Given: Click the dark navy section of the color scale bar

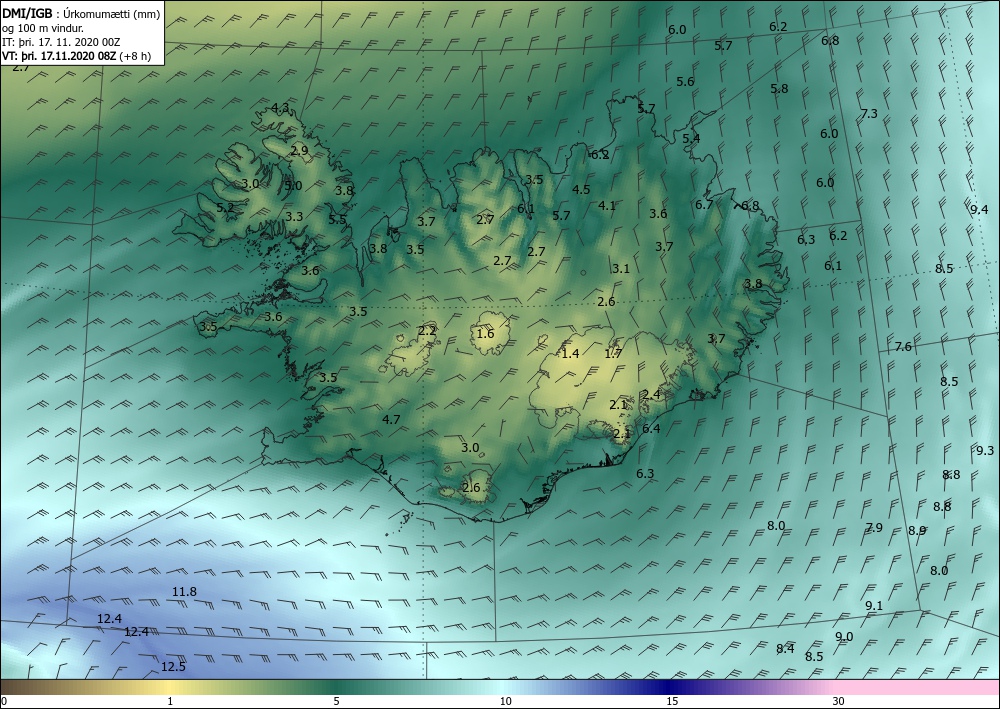Looking at the screenshot, I should 670,687.
